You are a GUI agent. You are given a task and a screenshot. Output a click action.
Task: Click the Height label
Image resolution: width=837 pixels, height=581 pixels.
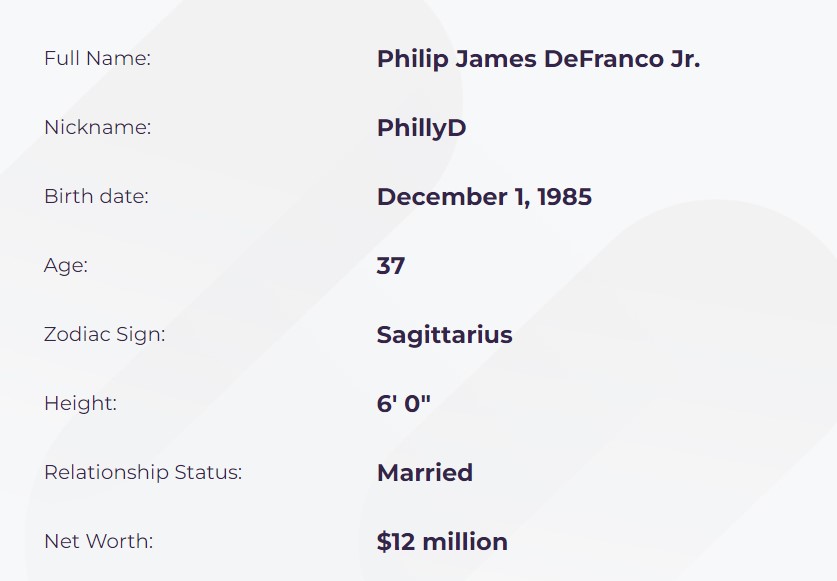point(80,403)
